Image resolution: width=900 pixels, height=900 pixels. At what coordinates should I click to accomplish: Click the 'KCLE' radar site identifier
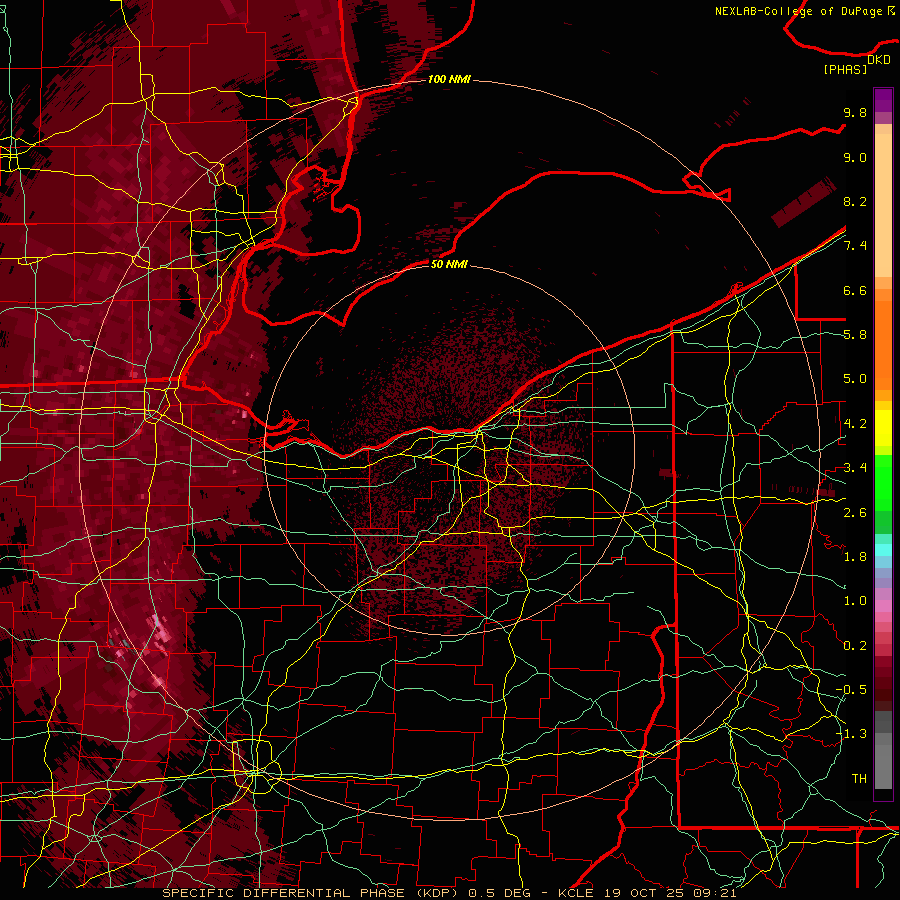[577, 893]
